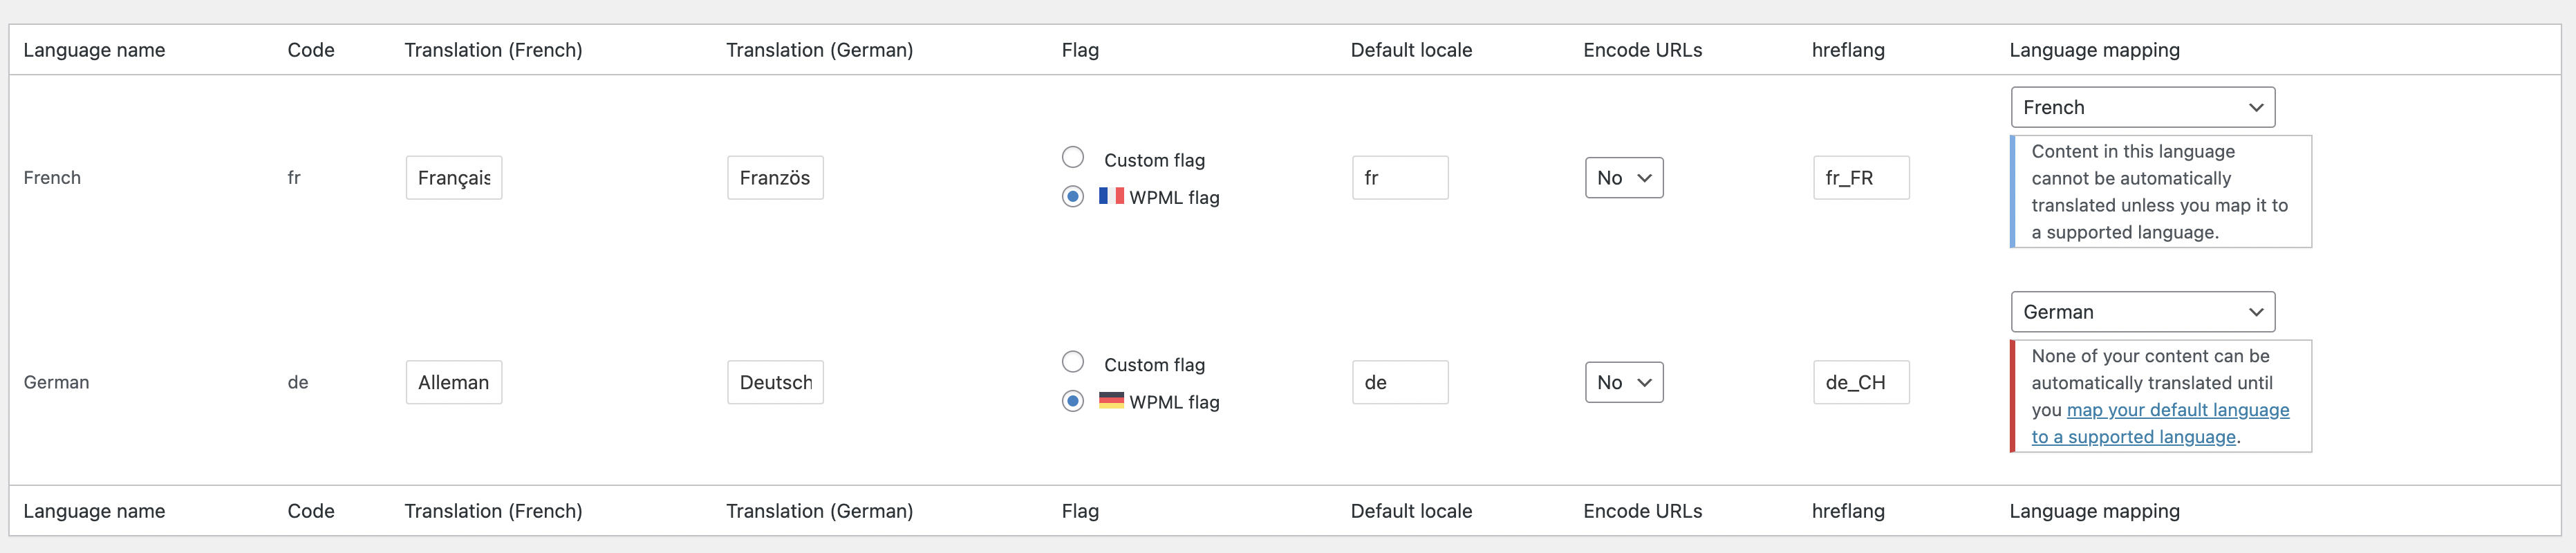This screenshot has width=2576, height=553.
Task: Edit the Français translation field
Action: coord(454,178)
